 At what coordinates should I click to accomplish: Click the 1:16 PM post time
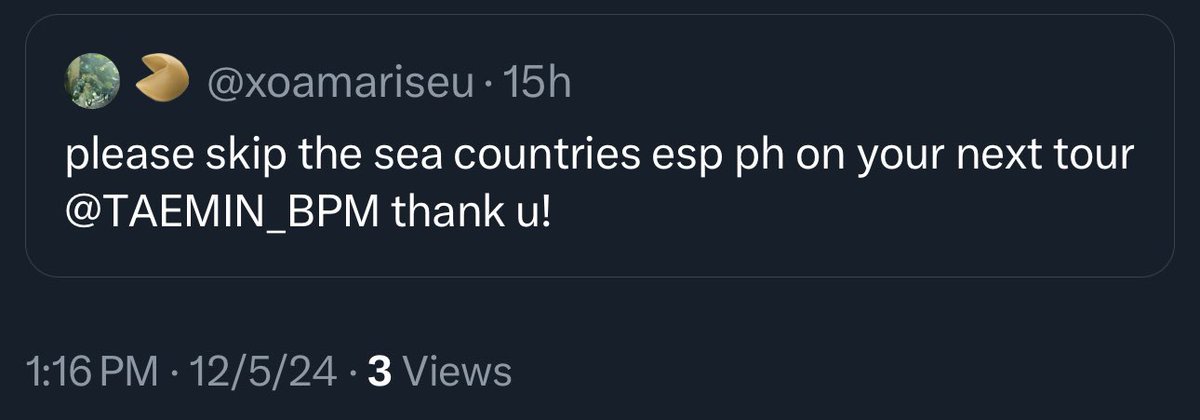(92, 372)
